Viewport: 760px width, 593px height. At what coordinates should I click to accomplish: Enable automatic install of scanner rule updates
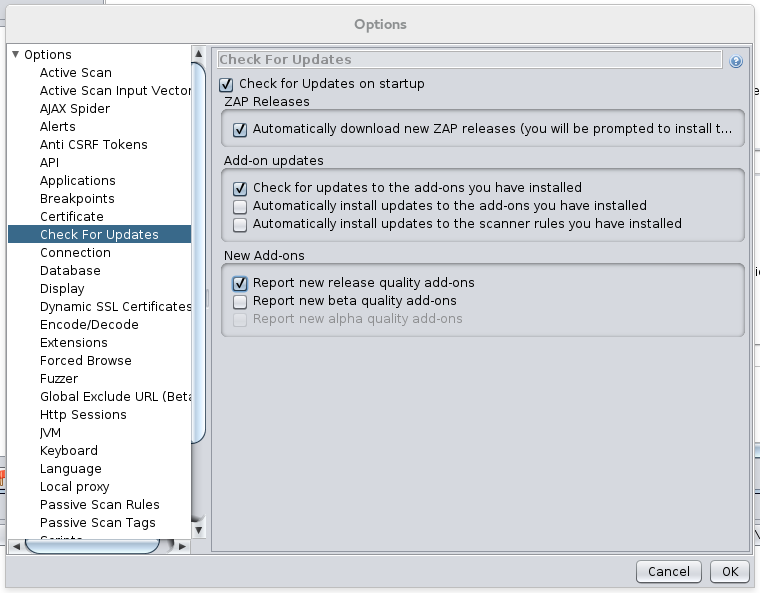click(x=240, y=224)
